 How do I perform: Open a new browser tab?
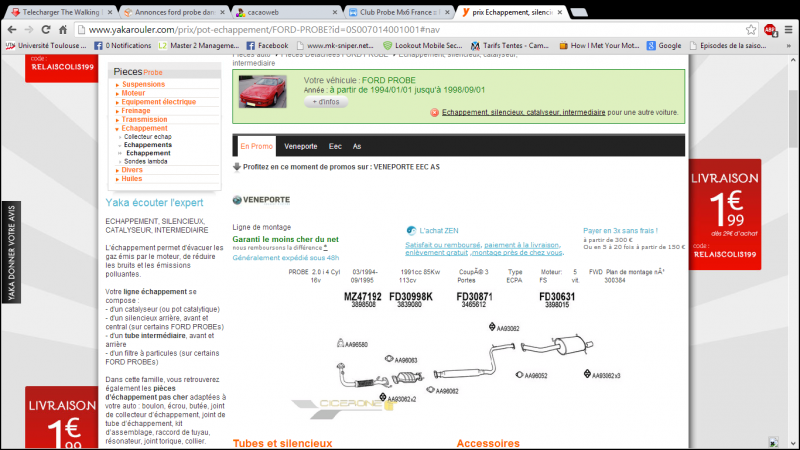579,12
